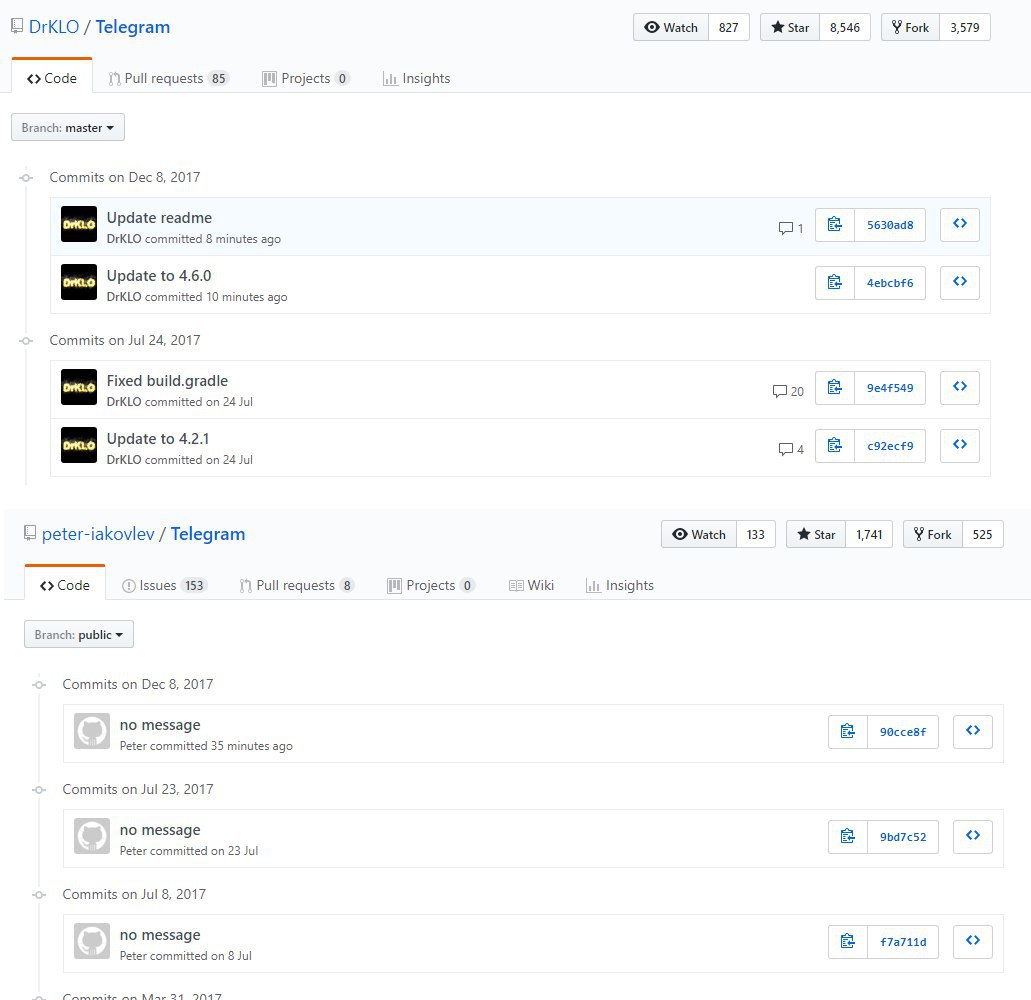Click Peter's avatar on 35 minutes ago commit
Image resolution: width=1031 pixels, height=1000 pixels.
(92, 731)
